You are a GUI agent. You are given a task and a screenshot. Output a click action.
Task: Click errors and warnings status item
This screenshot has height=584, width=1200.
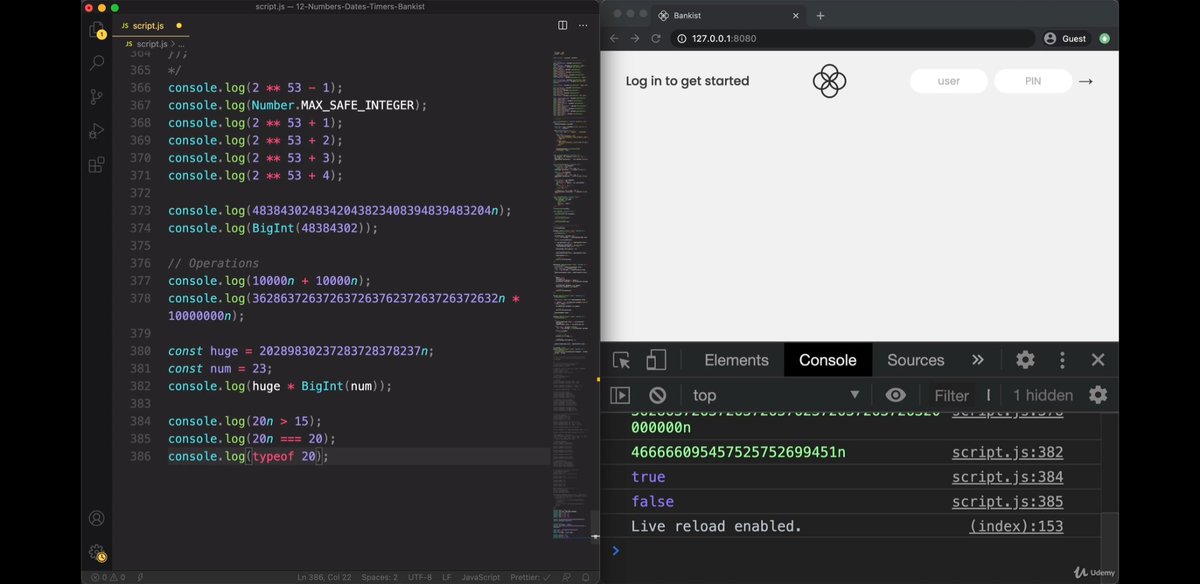[x=108, y=577]
